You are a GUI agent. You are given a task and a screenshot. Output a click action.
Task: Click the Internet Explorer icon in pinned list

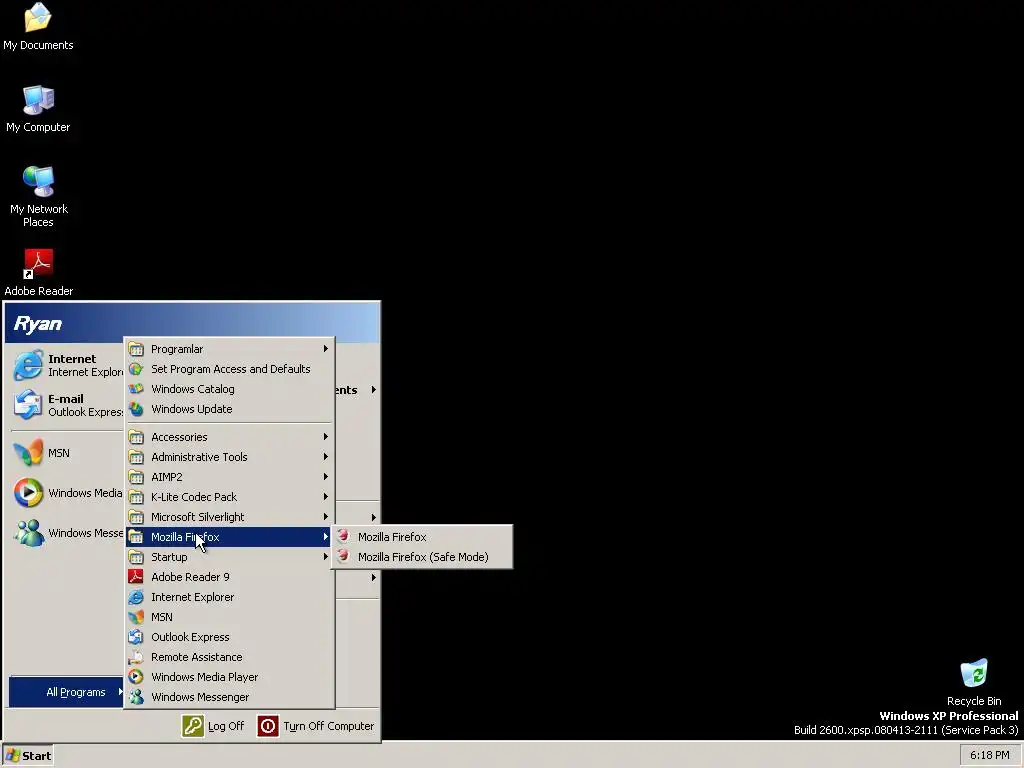(28, 365)
